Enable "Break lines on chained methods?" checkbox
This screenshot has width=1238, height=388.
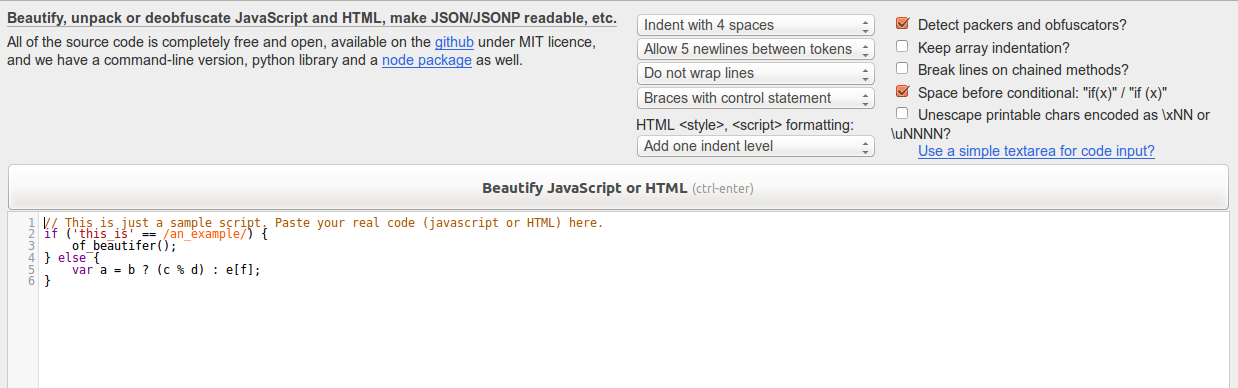coord(902,69)
